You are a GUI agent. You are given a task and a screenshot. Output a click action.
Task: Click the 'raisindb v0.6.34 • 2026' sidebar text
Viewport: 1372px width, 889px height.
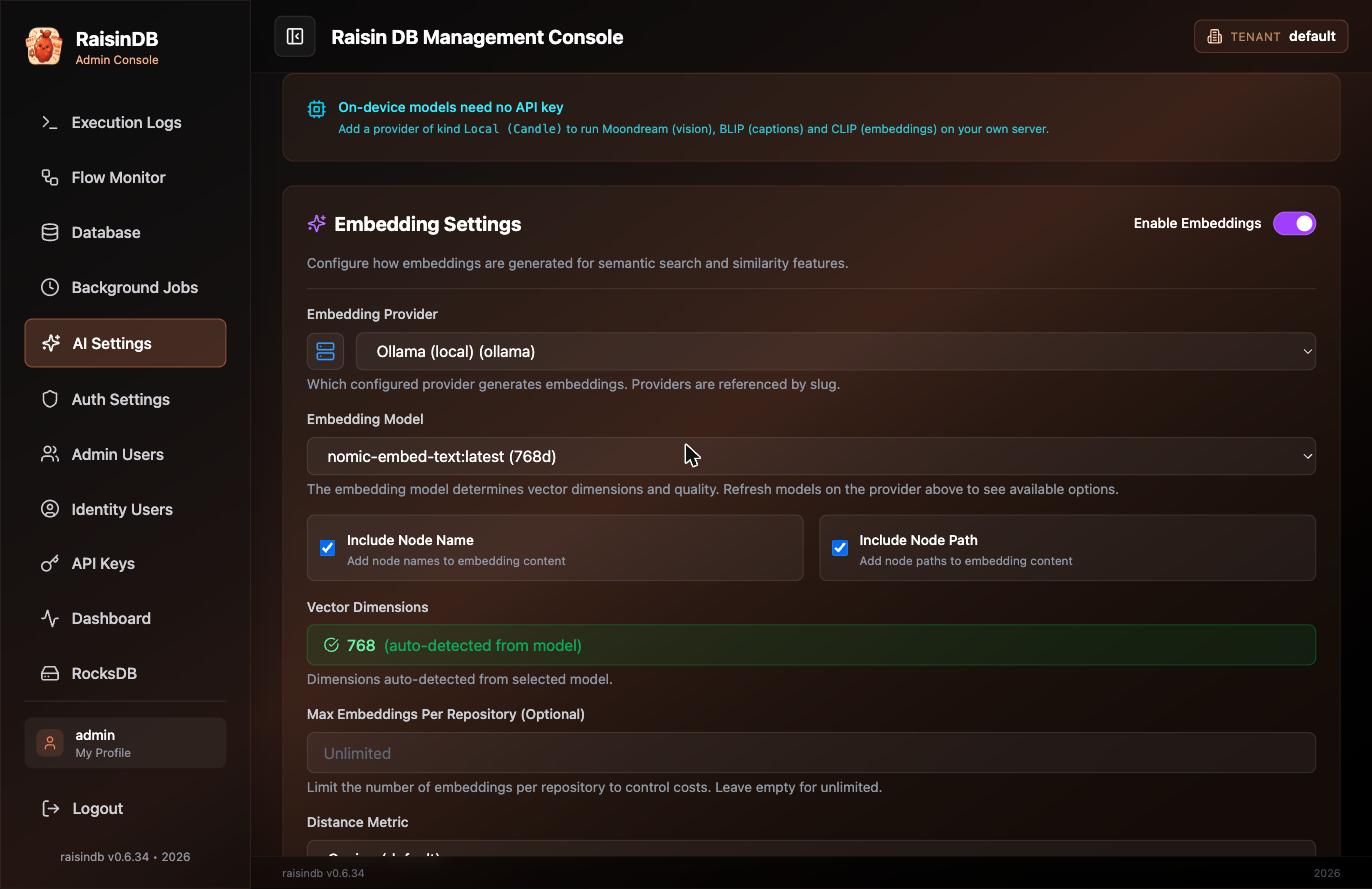tap(125, 857)
